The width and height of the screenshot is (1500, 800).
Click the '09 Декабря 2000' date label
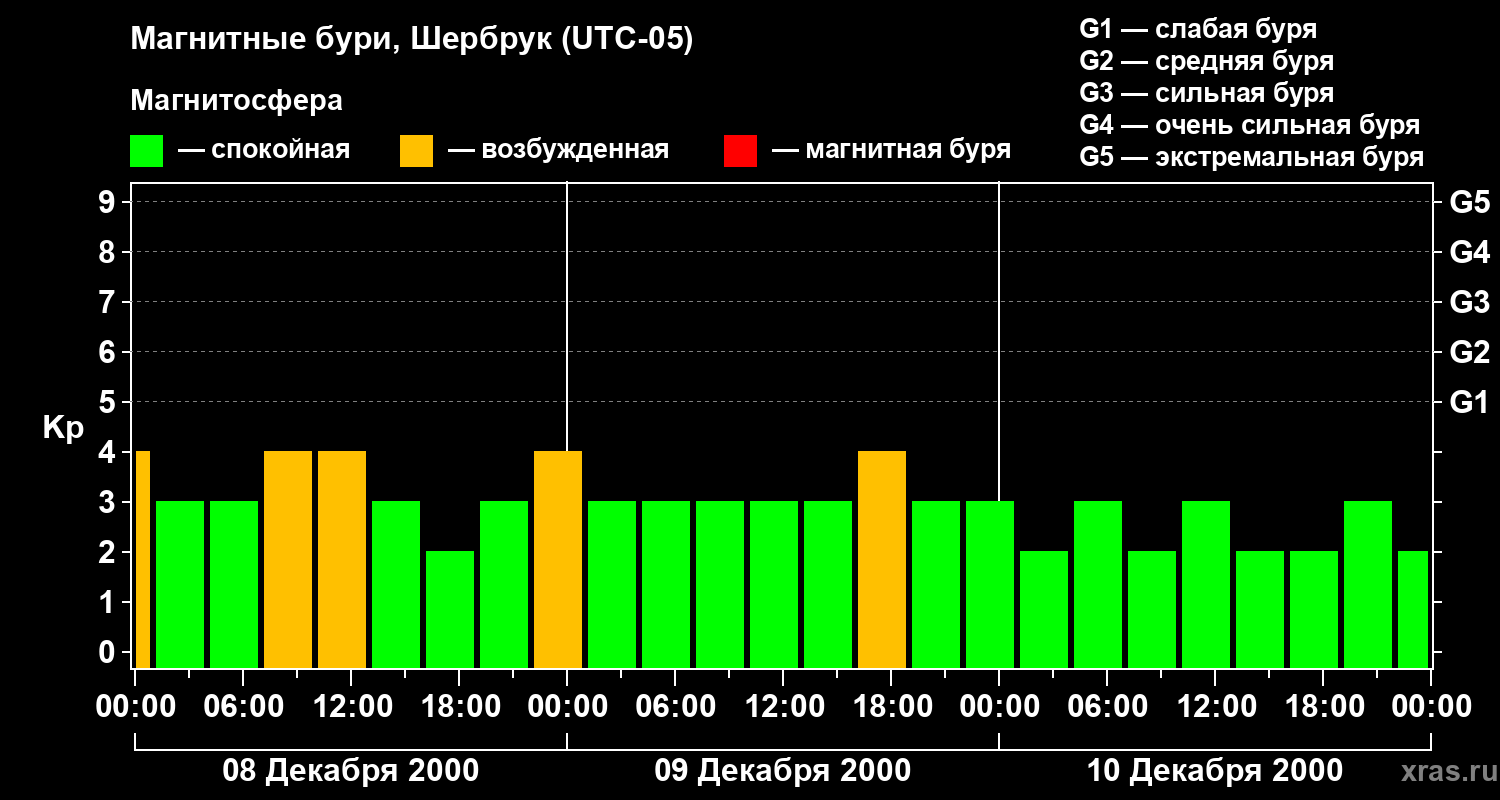(x=782, y=771)
